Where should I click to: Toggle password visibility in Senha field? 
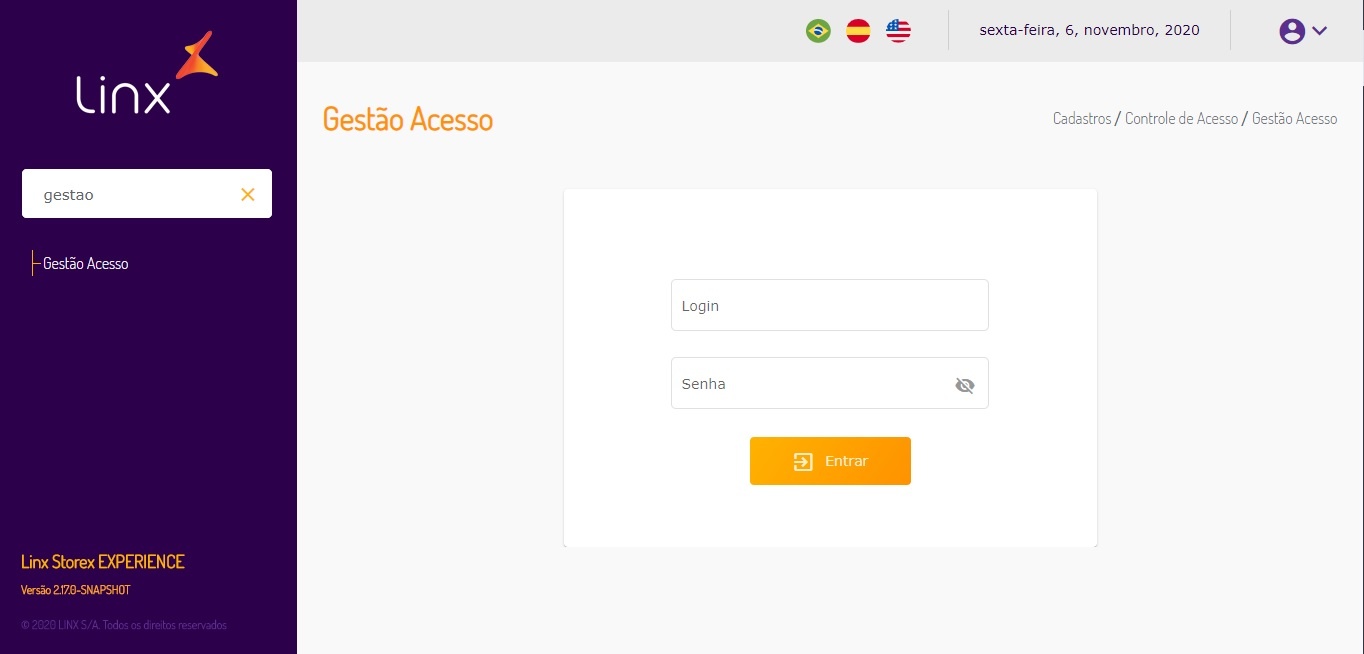click(964, 385)
